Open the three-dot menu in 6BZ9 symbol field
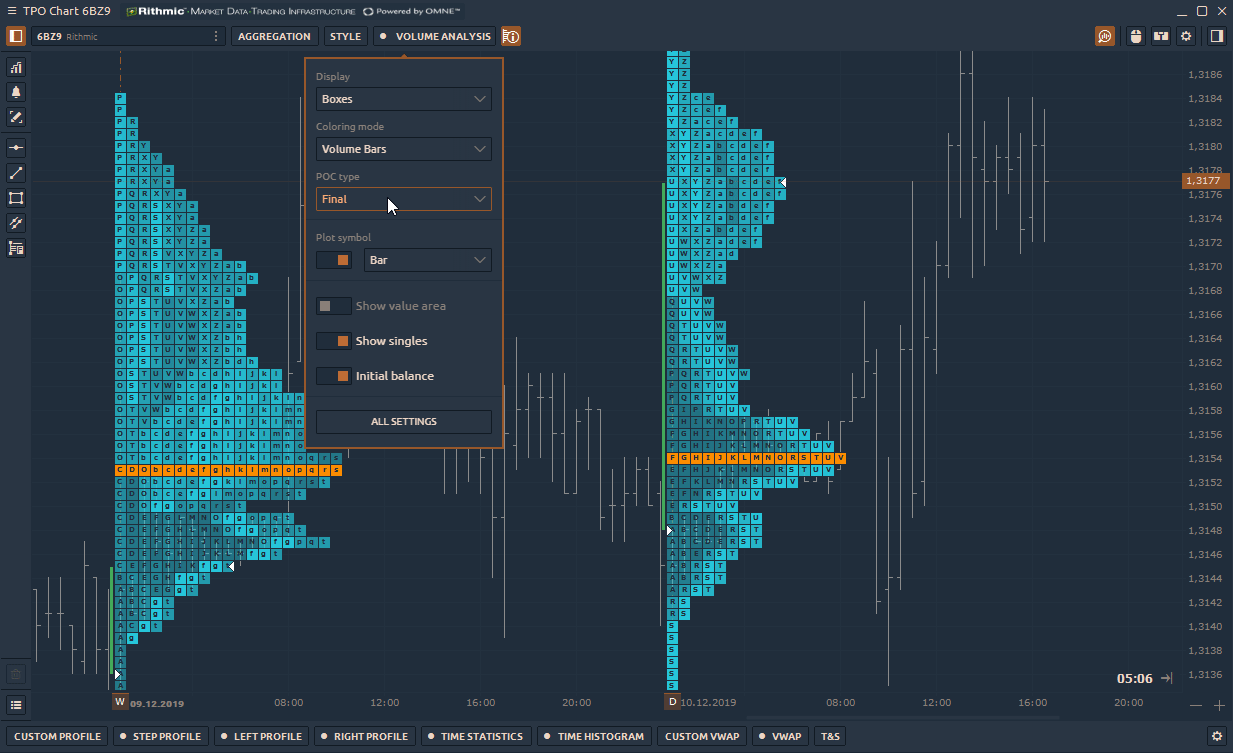The image size is (1233, 753). 216,36
